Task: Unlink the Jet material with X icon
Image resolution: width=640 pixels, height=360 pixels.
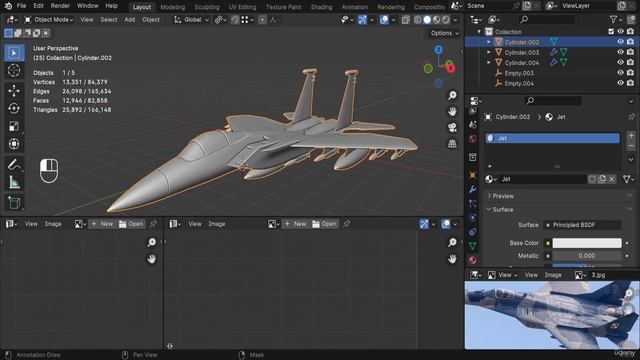Action: point(611,179)
